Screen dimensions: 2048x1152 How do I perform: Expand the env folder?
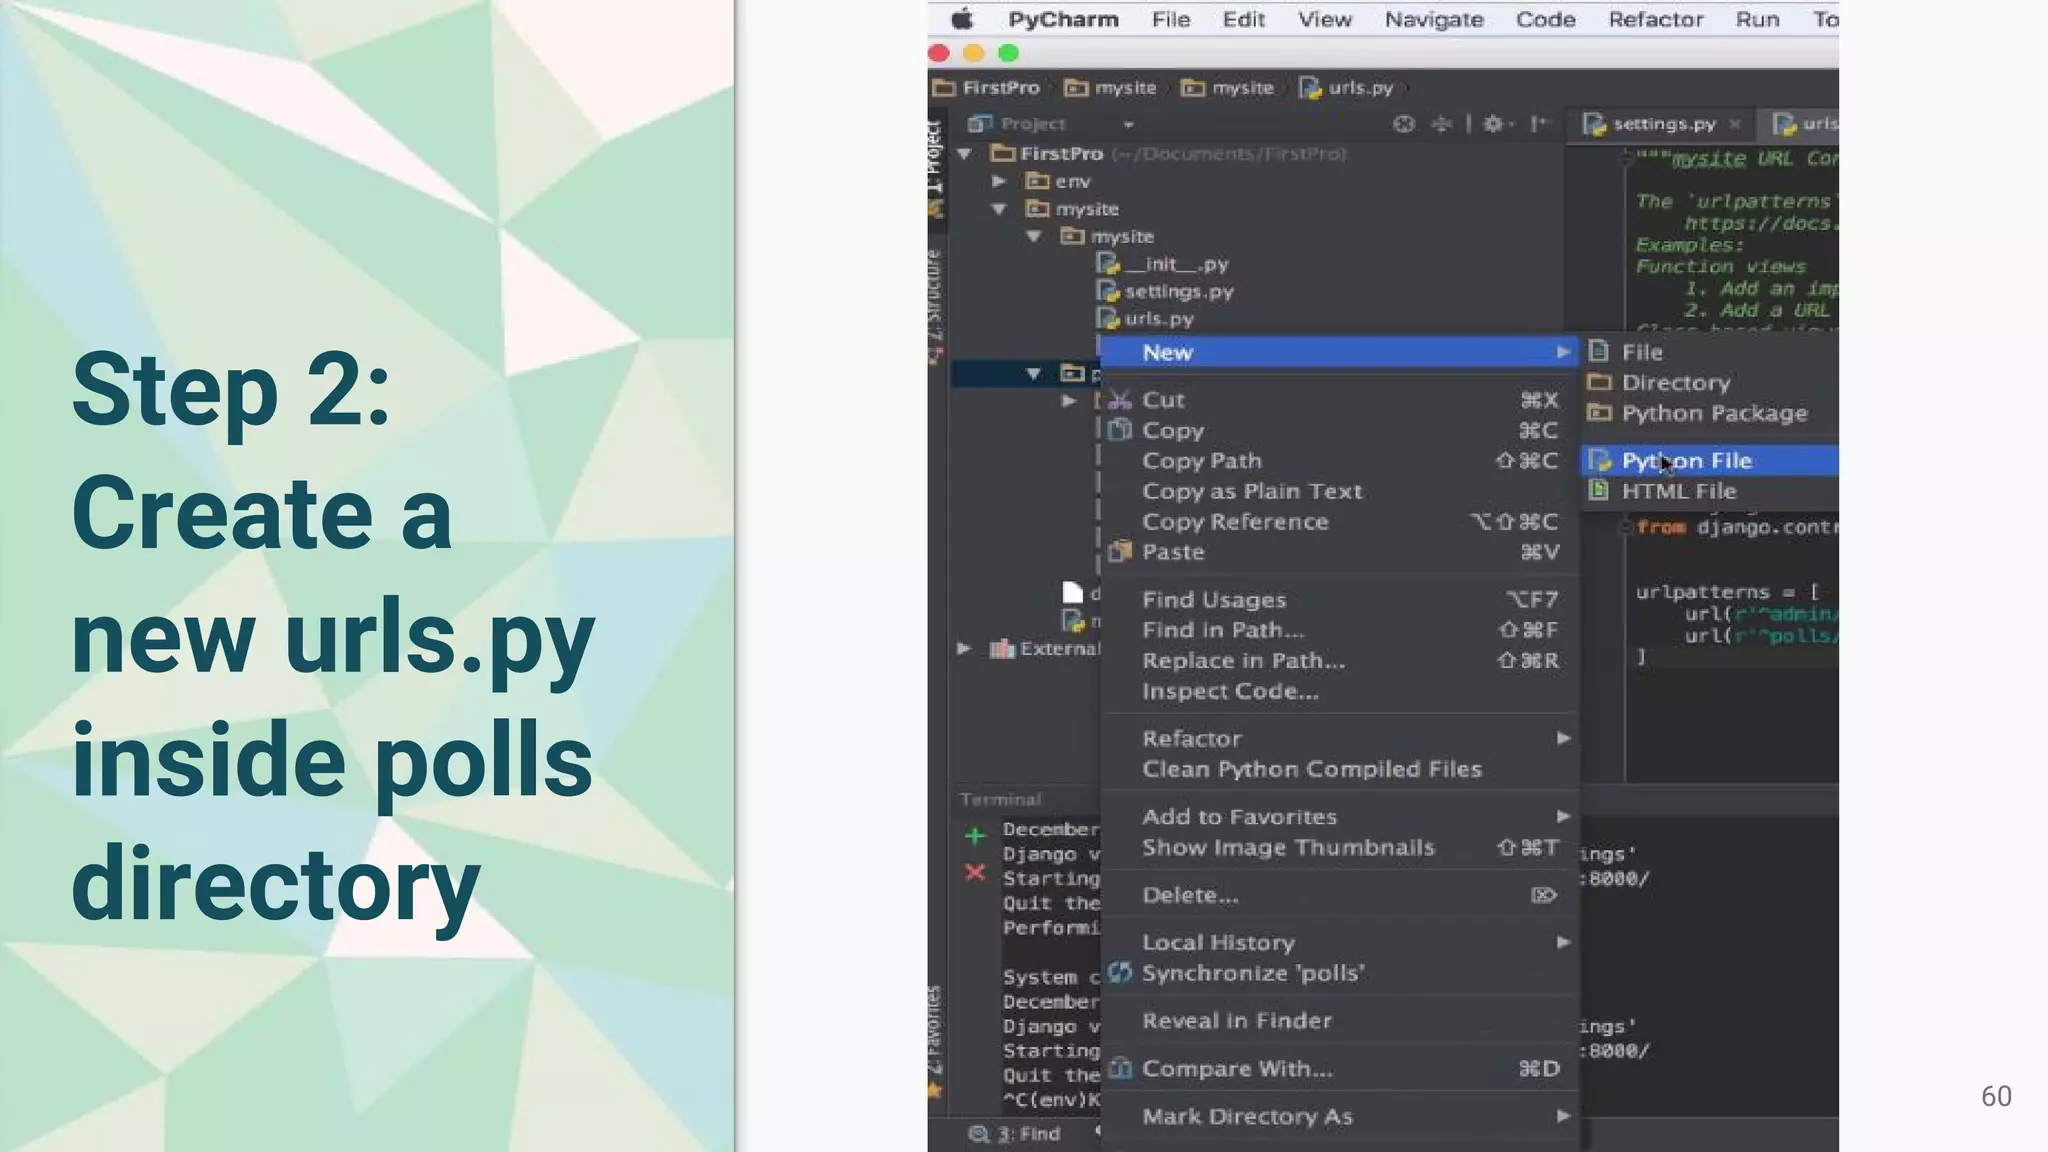(998, 181)
